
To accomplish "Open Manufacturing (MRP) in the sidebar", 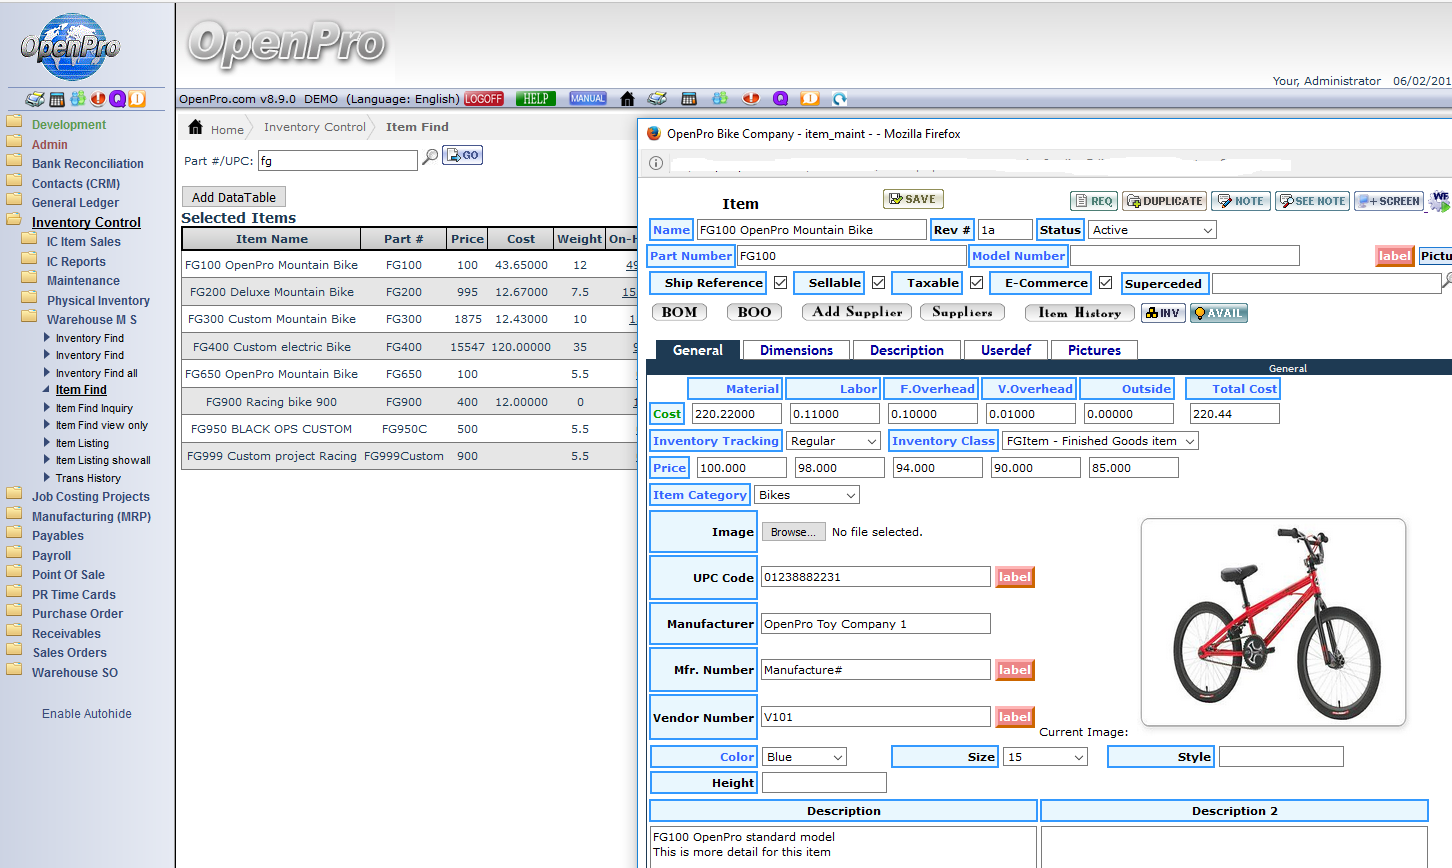I will point(91,516).
